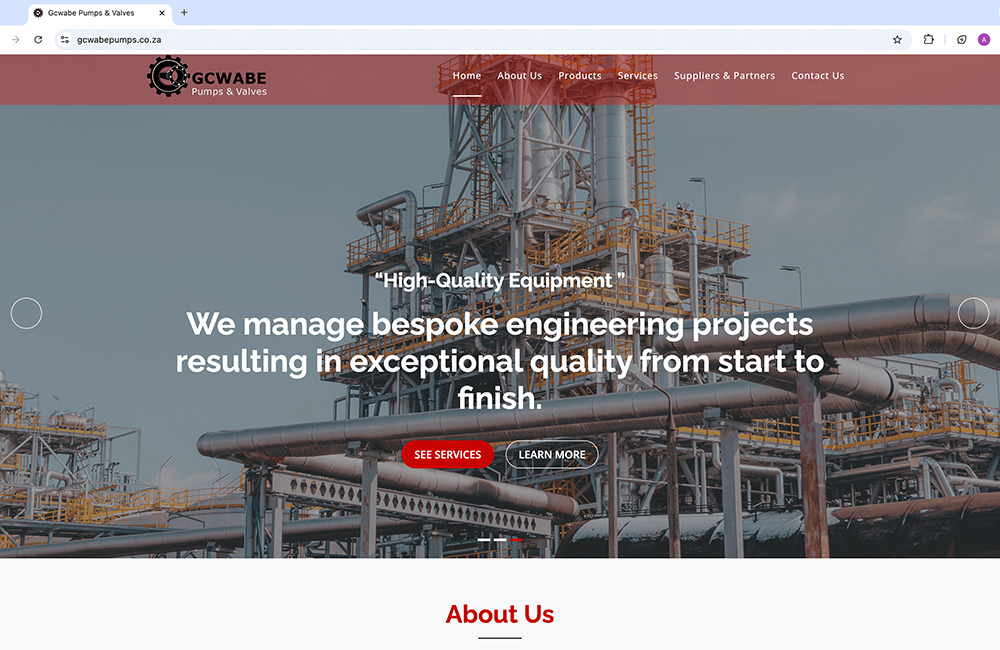1000x650 pixels.
Task: Click the red SEE SERVICES button
Action: (448, 454)
